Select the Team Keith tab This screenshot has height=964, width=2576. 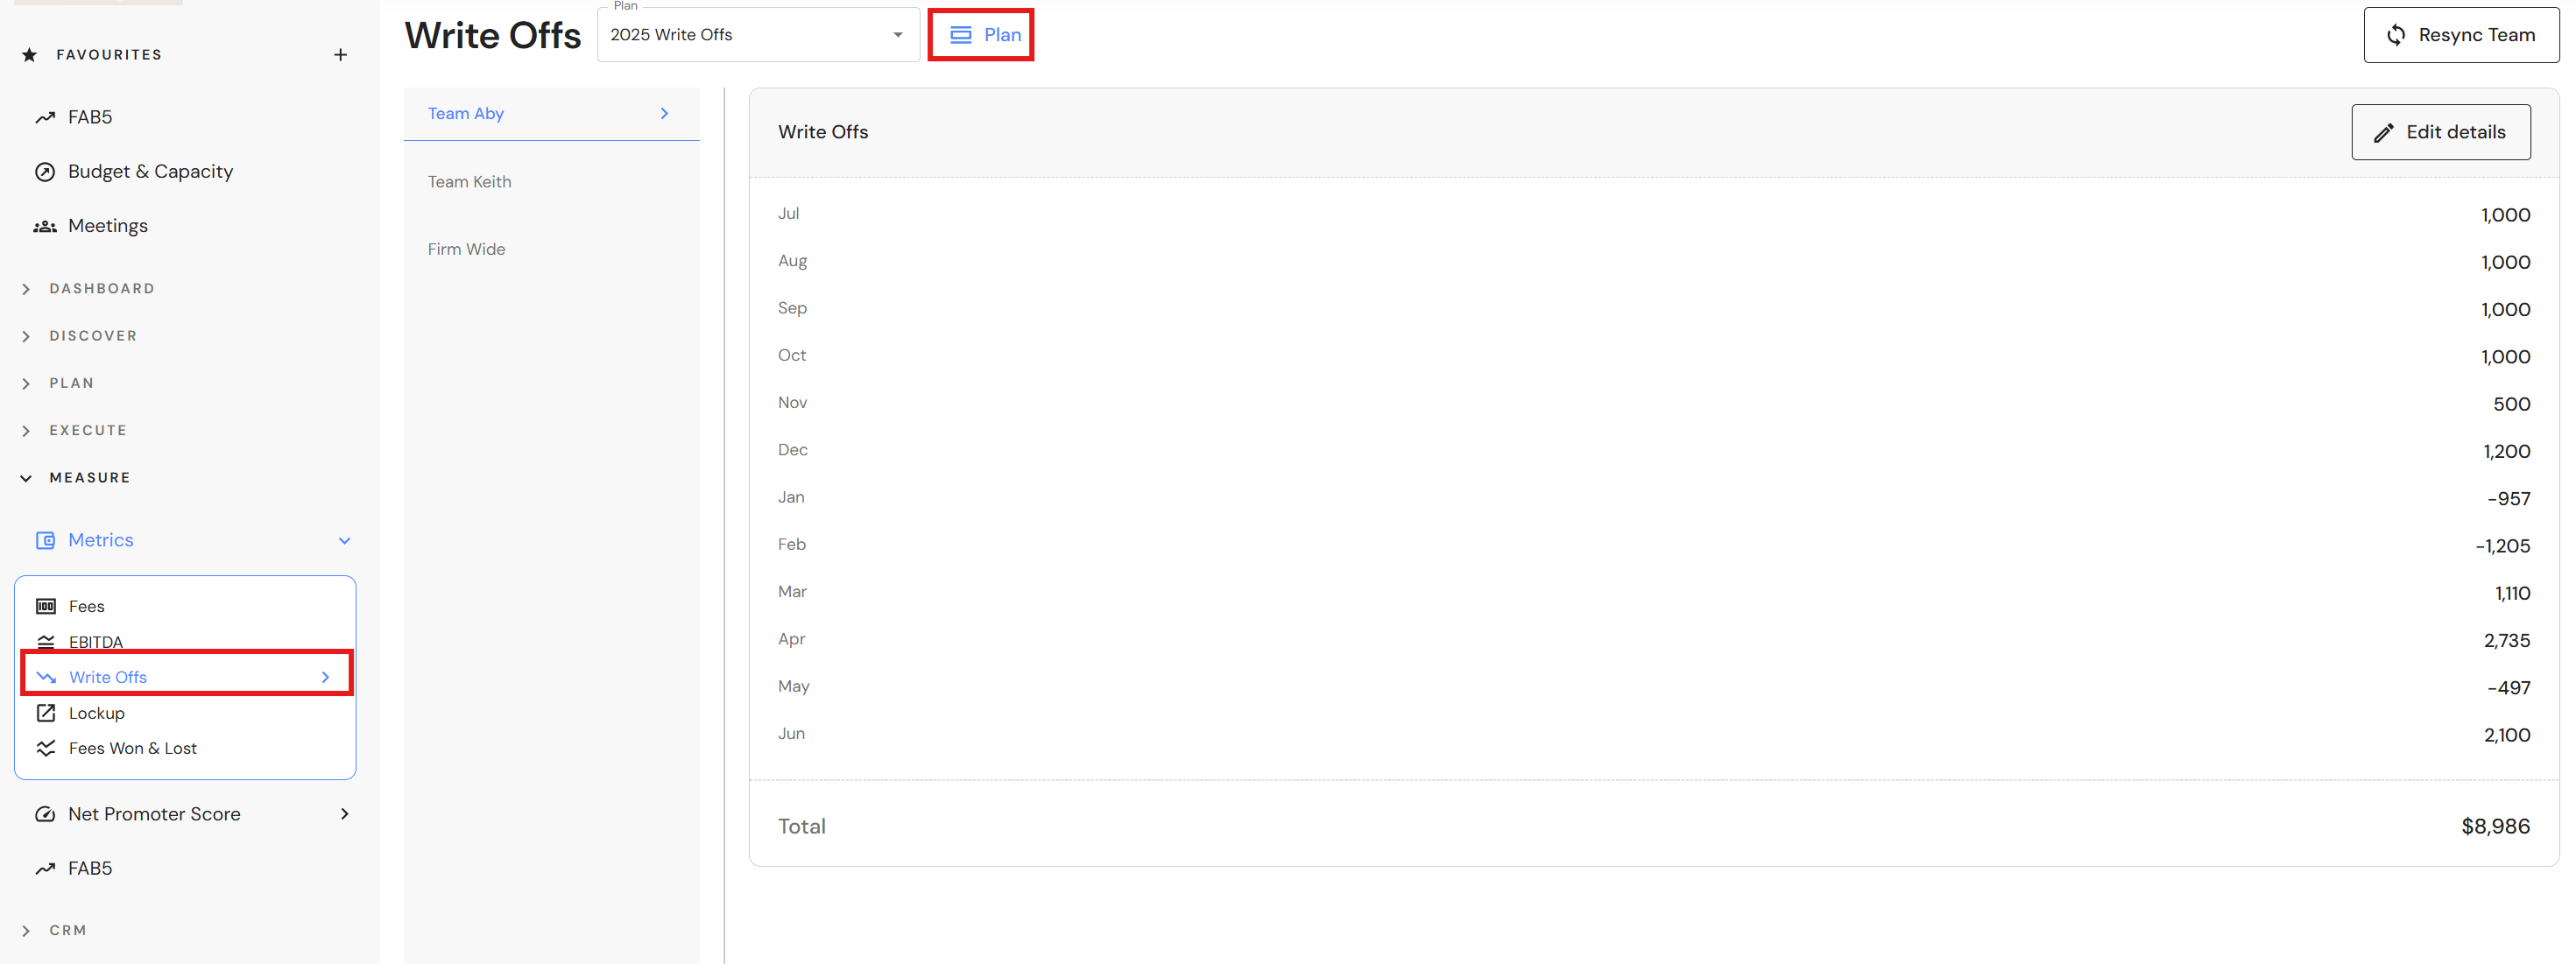point(470,182)
